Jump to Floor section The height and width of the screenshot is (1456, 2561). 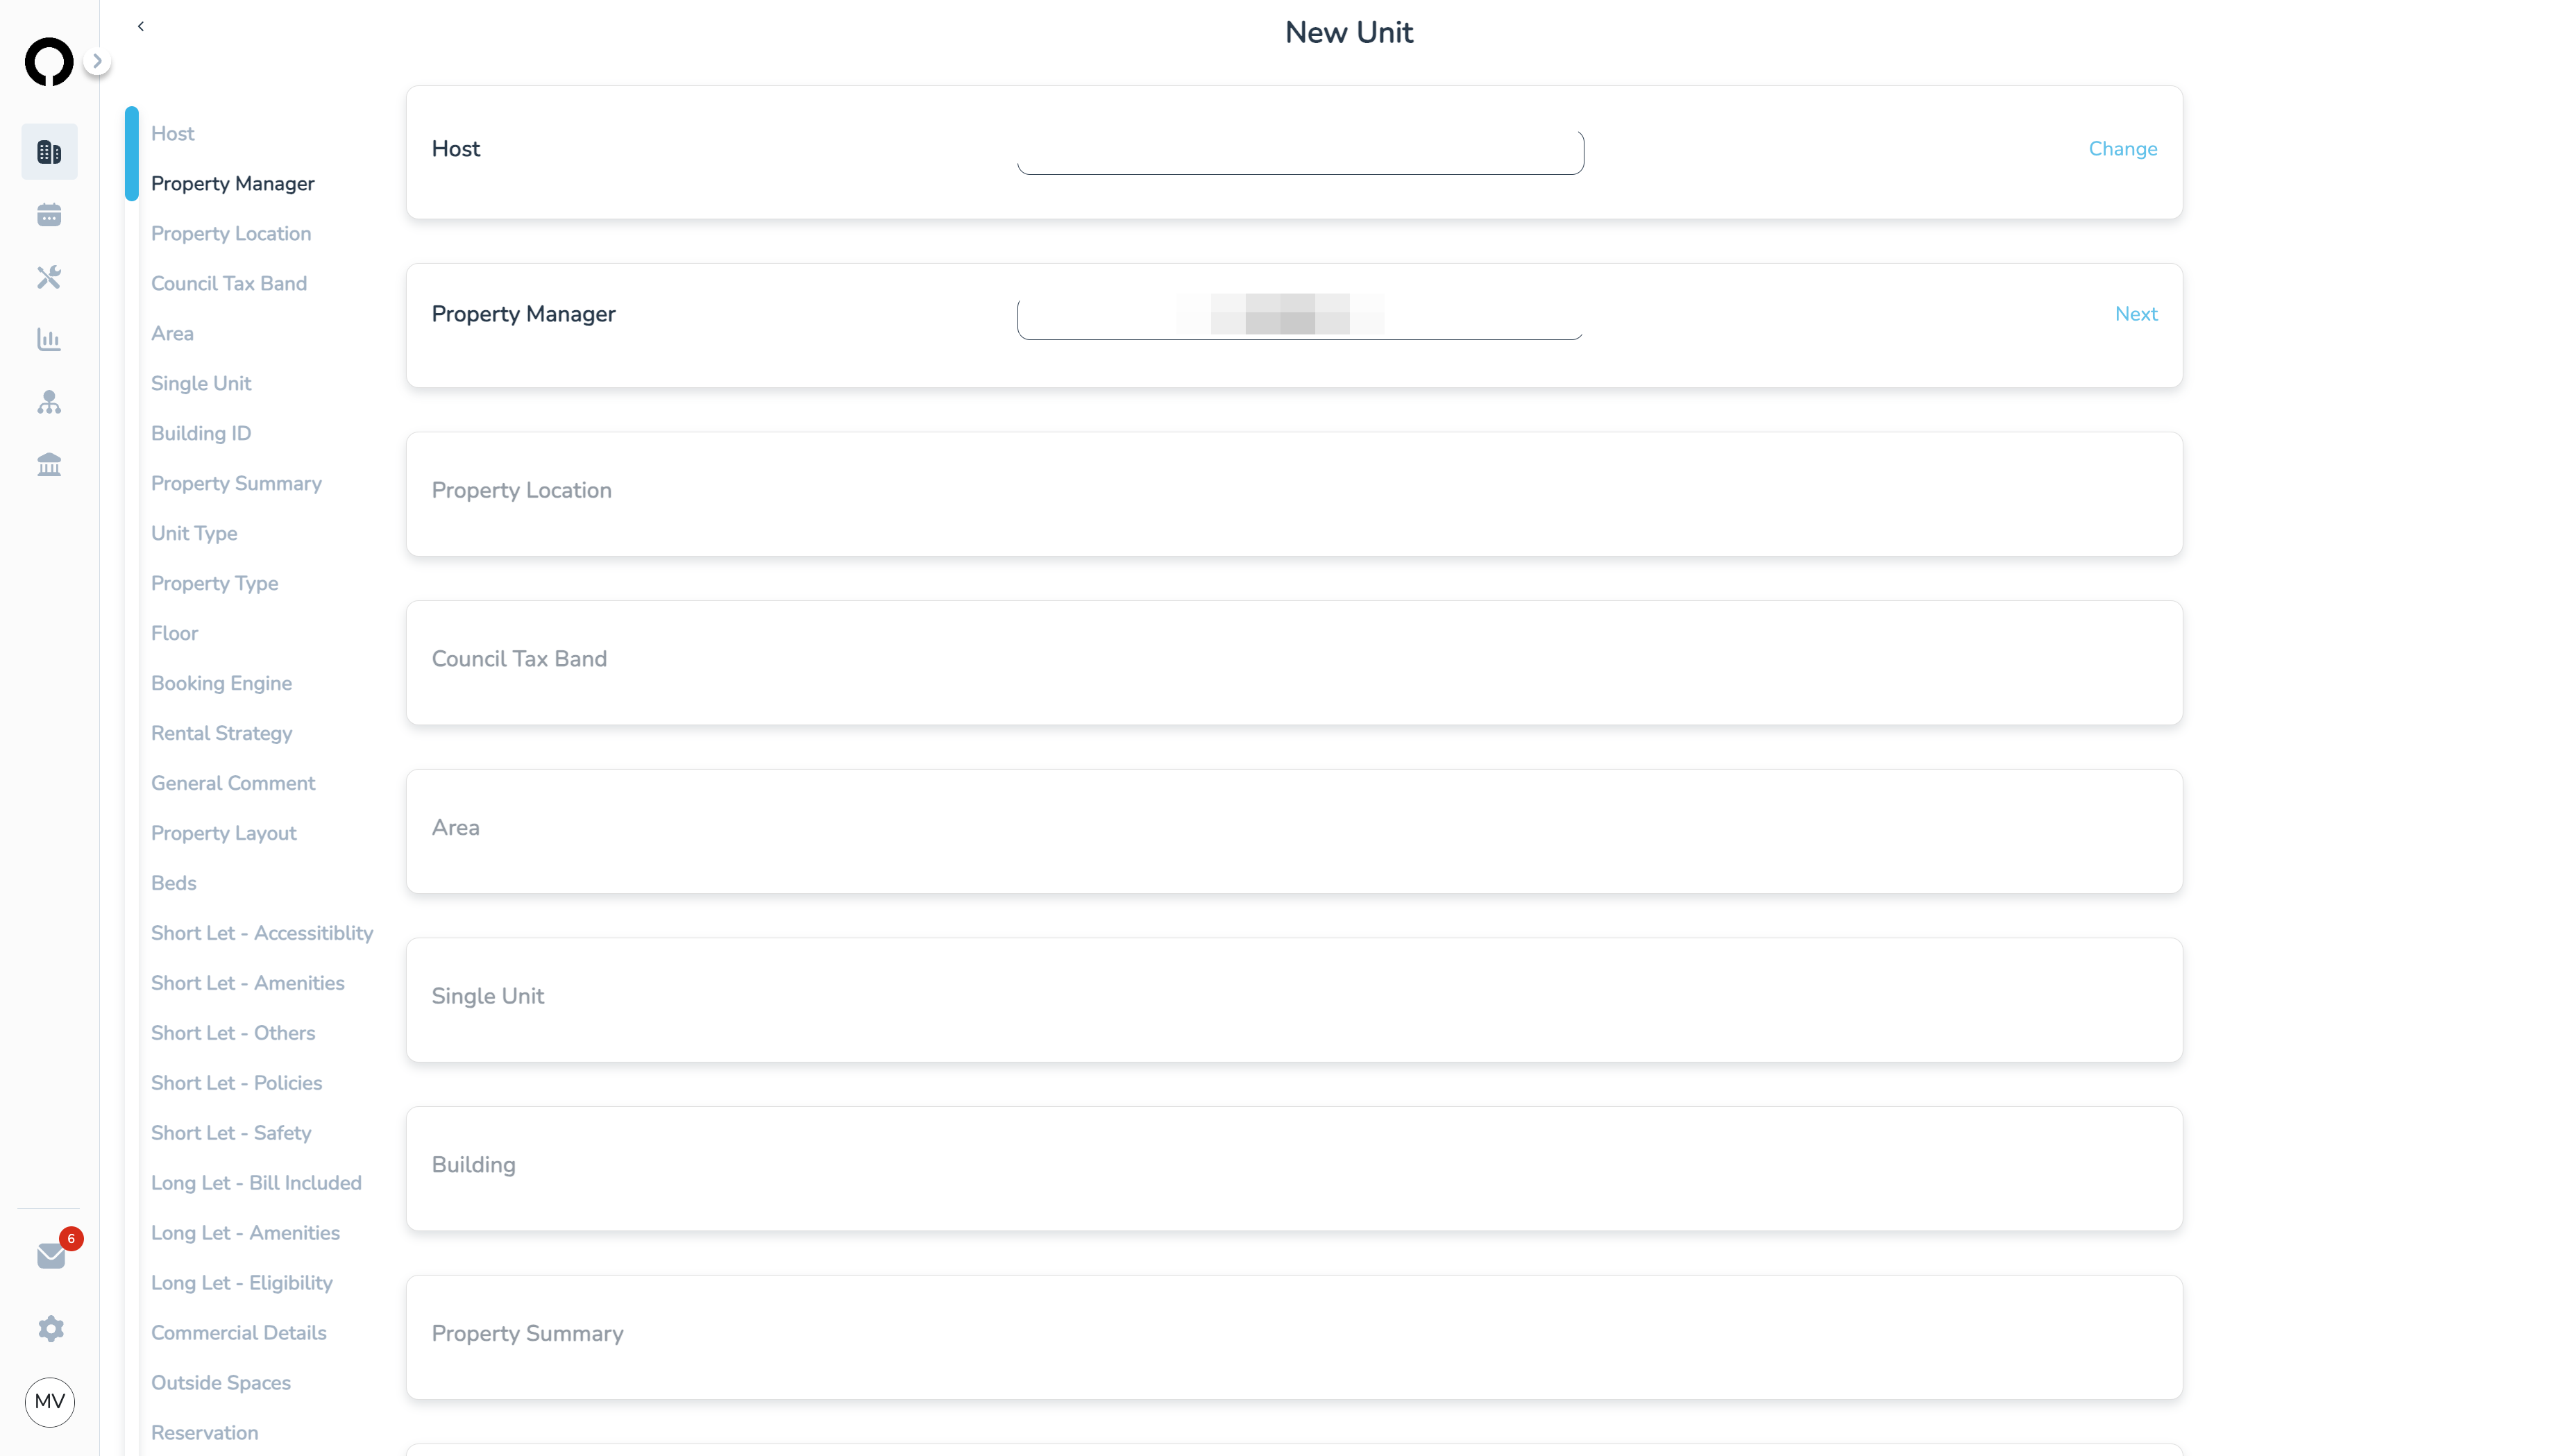click(175, 633)
